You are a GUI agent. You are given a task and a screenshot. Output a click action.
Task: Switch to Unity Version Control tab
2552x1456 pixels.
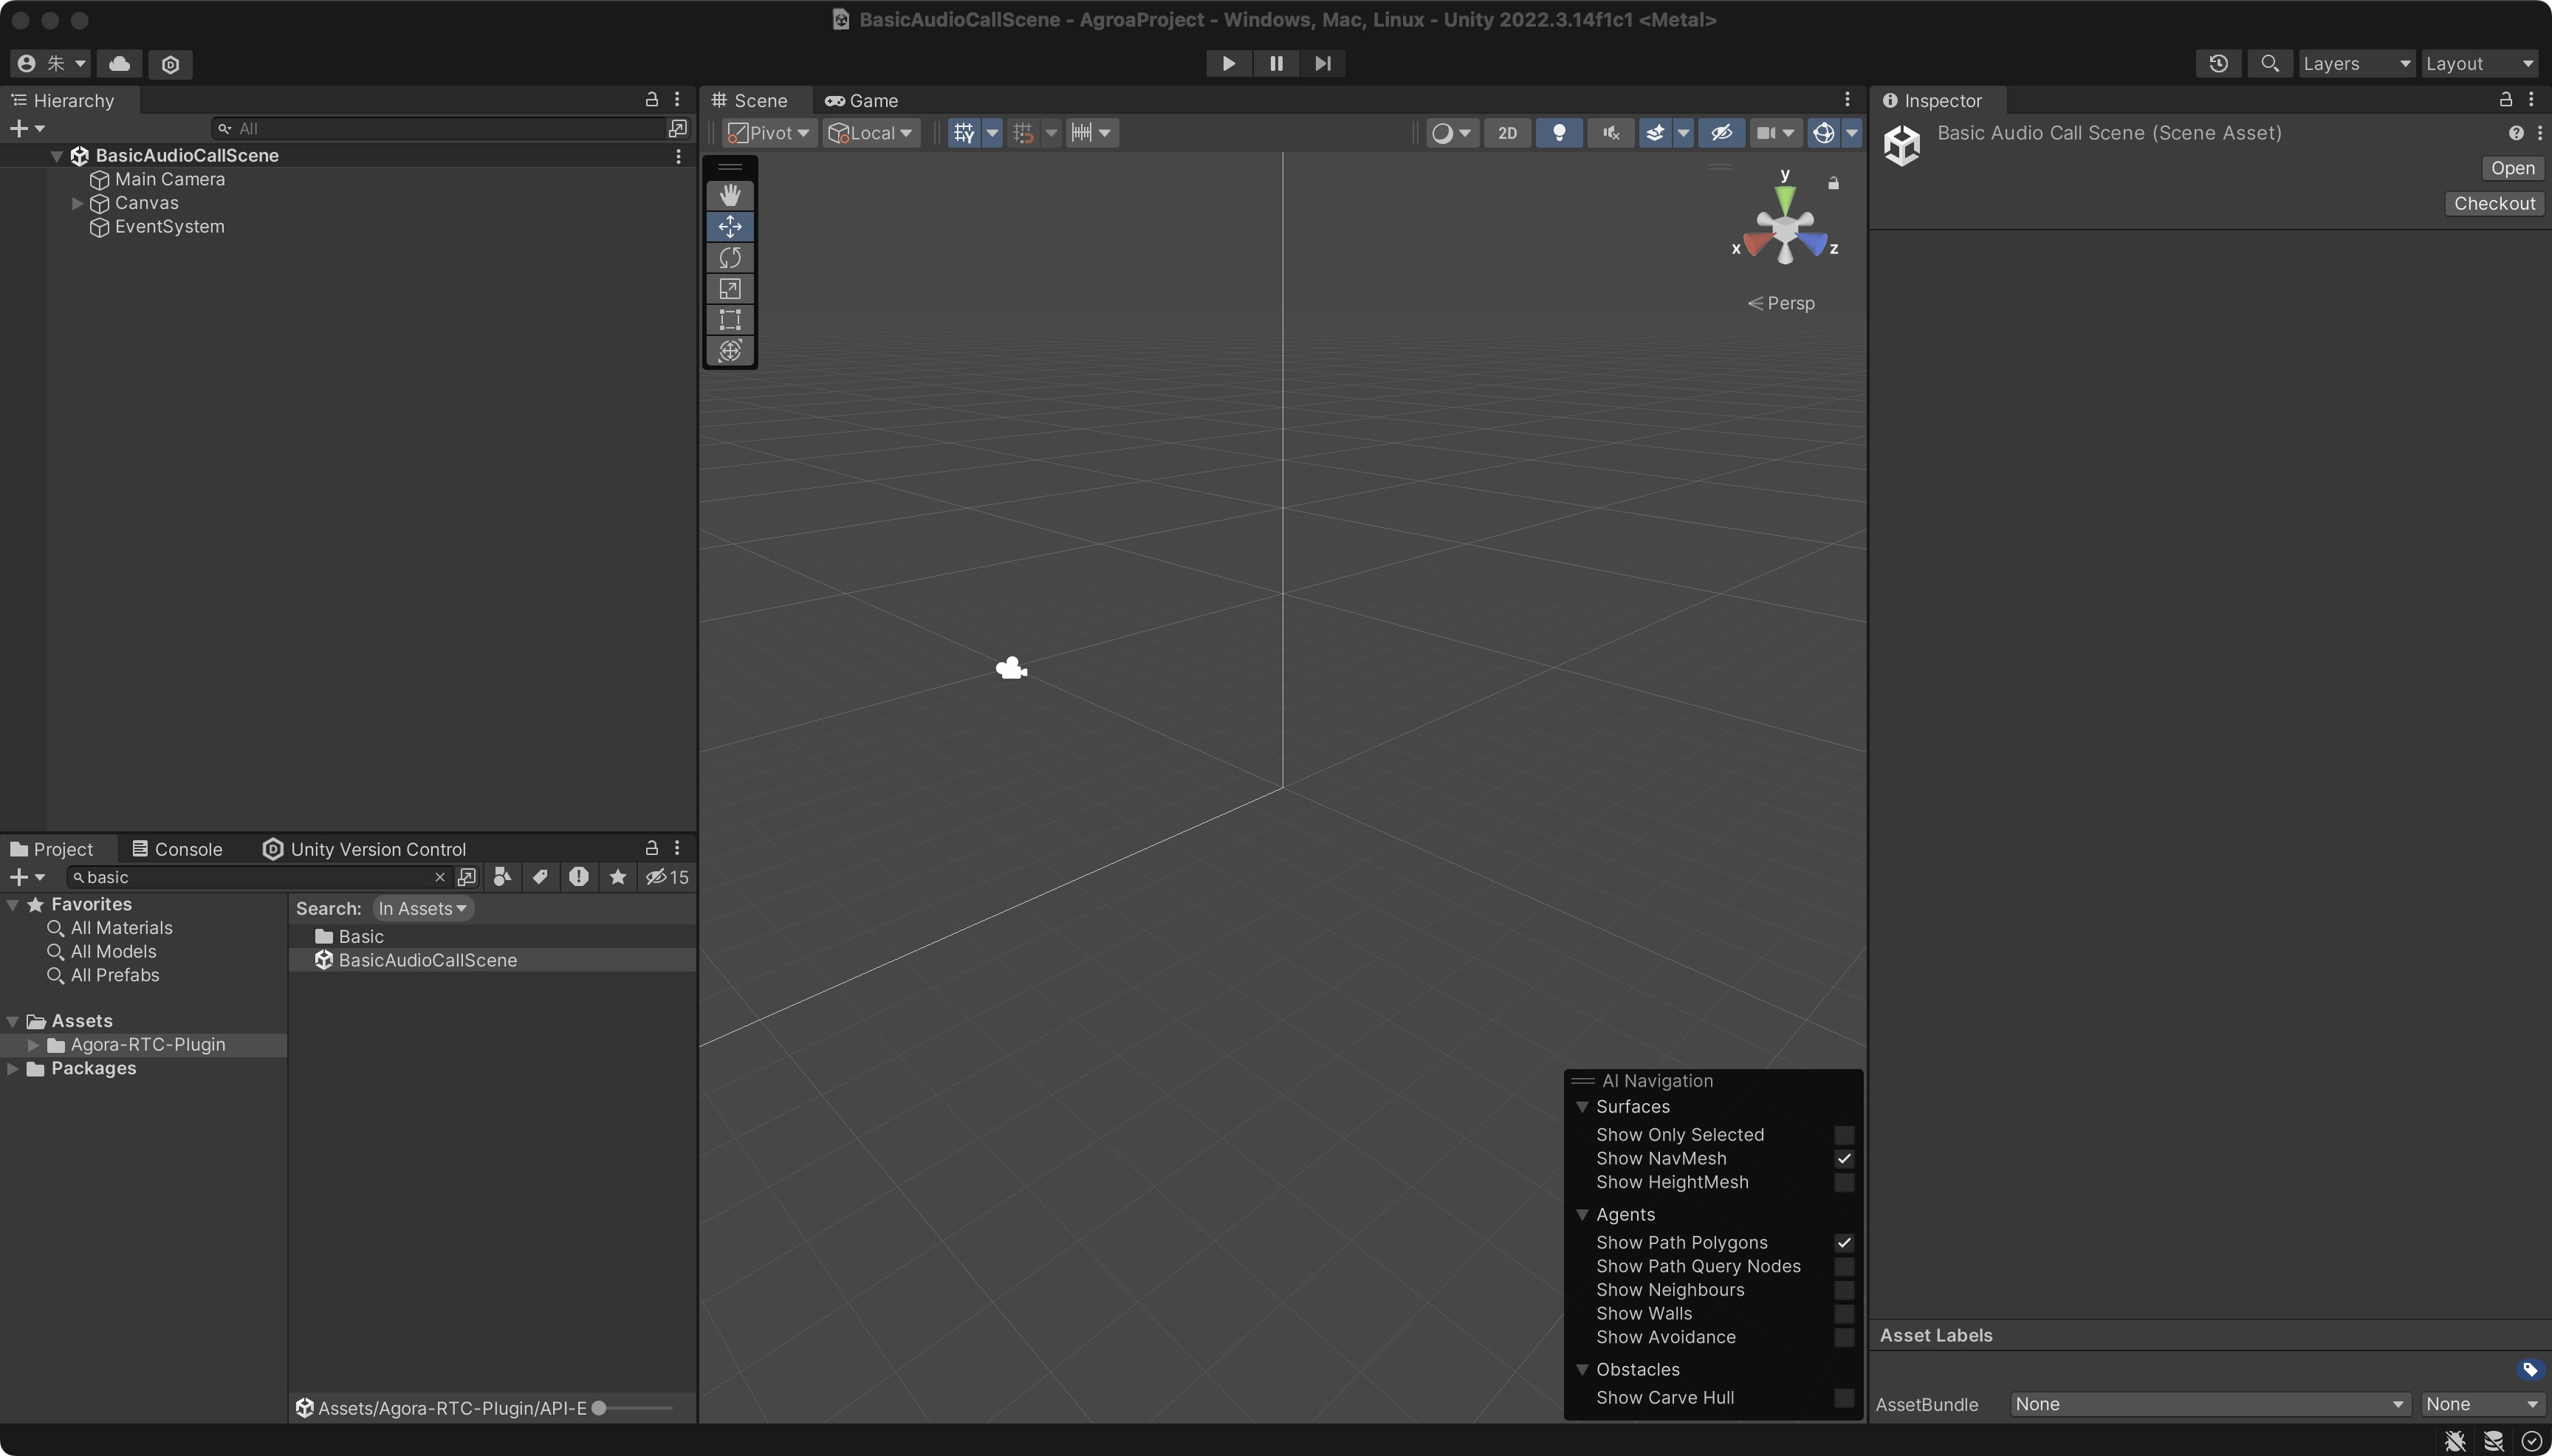(365, 849)
